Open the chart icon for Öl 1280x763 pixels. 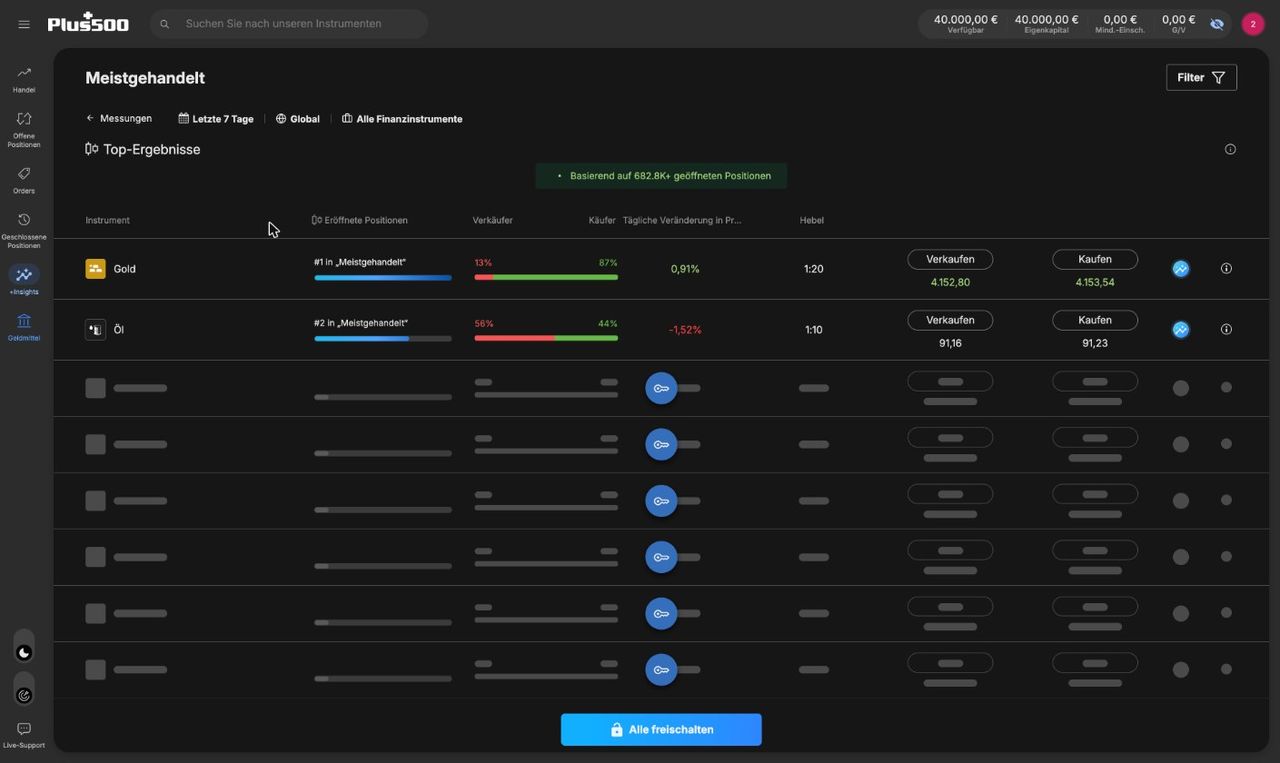pos(1181,329)
